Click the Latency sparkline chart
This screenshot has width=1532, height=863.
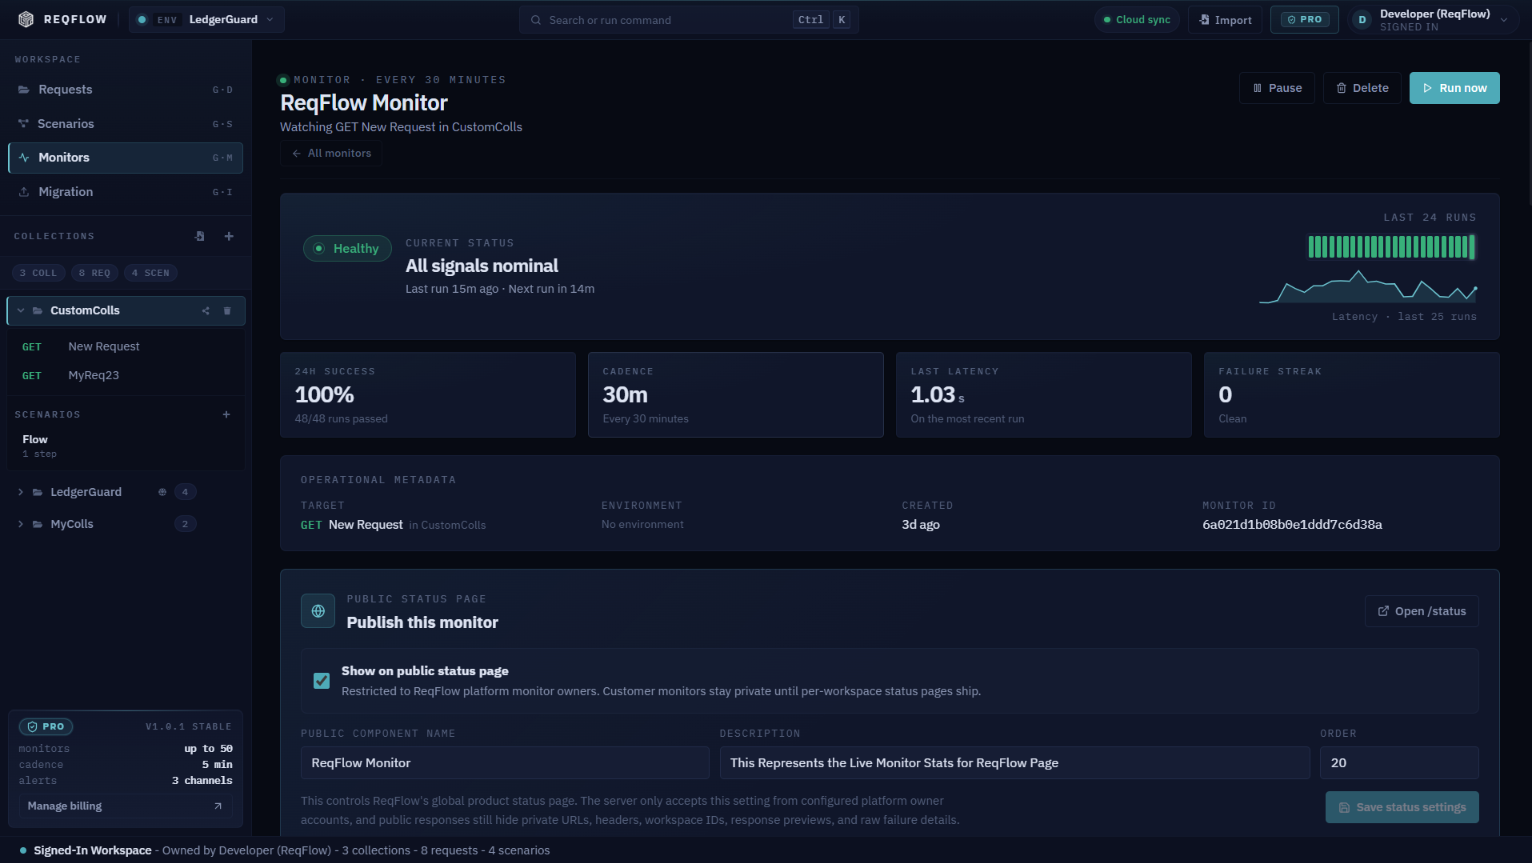(1368, 286)
